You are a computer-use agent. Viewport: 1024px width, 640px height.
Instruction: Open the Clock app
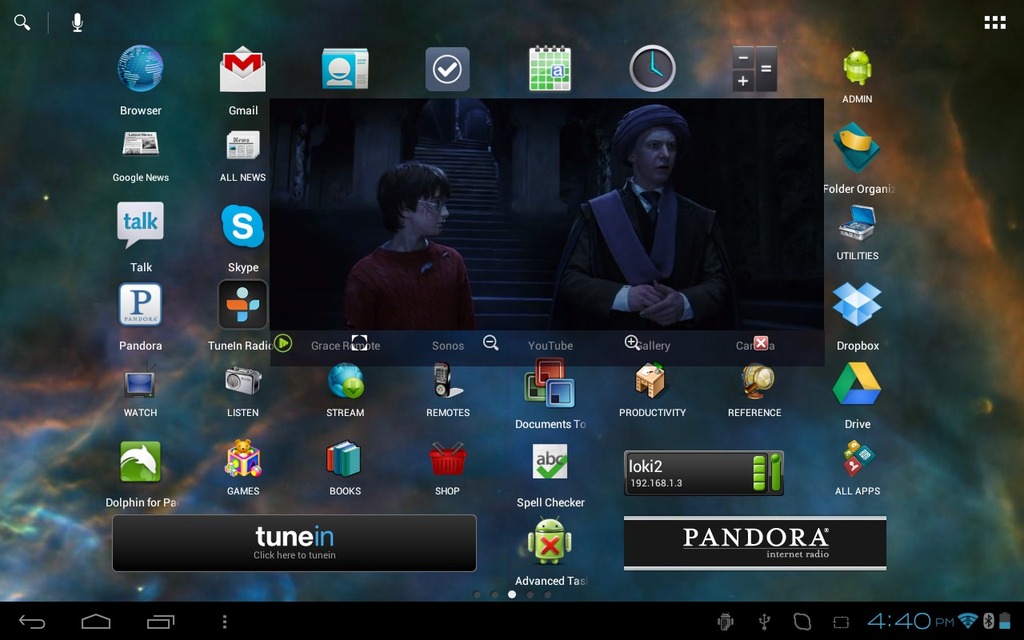pos(652,69)
